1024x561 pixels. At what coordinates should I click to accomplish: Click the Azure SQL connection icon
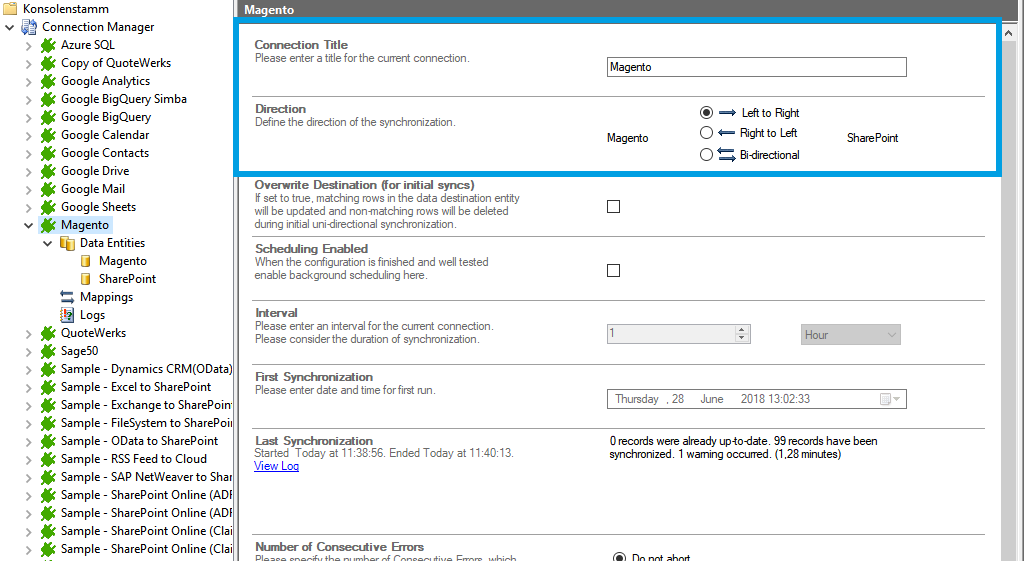(48, 45)
